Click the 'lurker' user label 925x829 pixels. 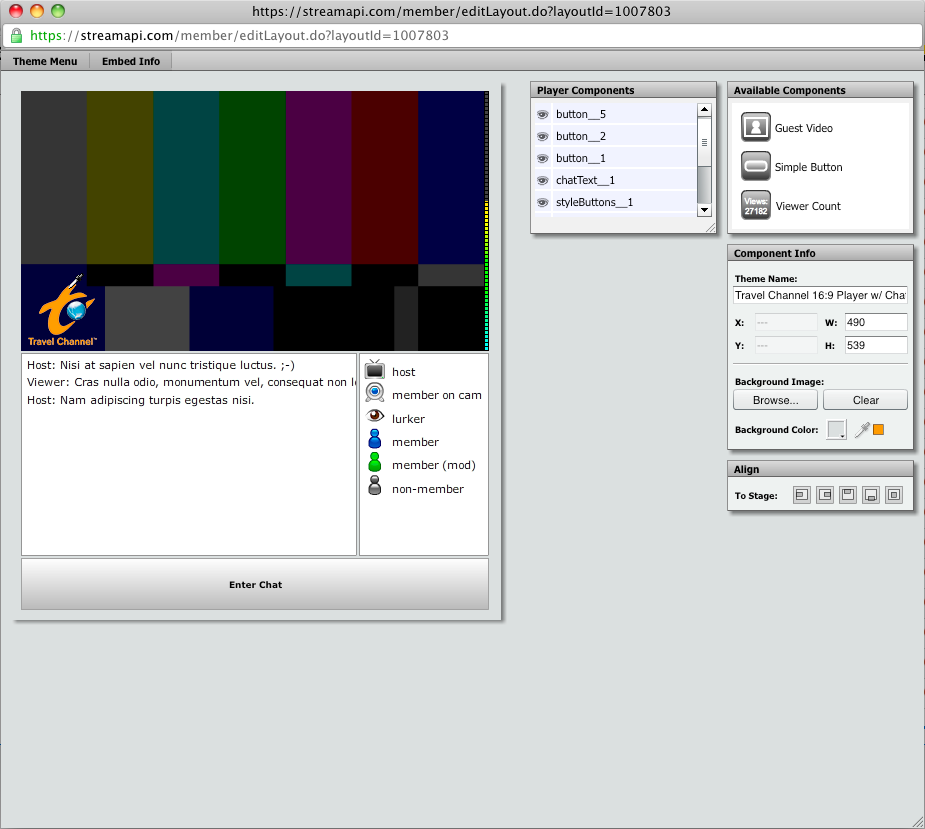point(408,419)
